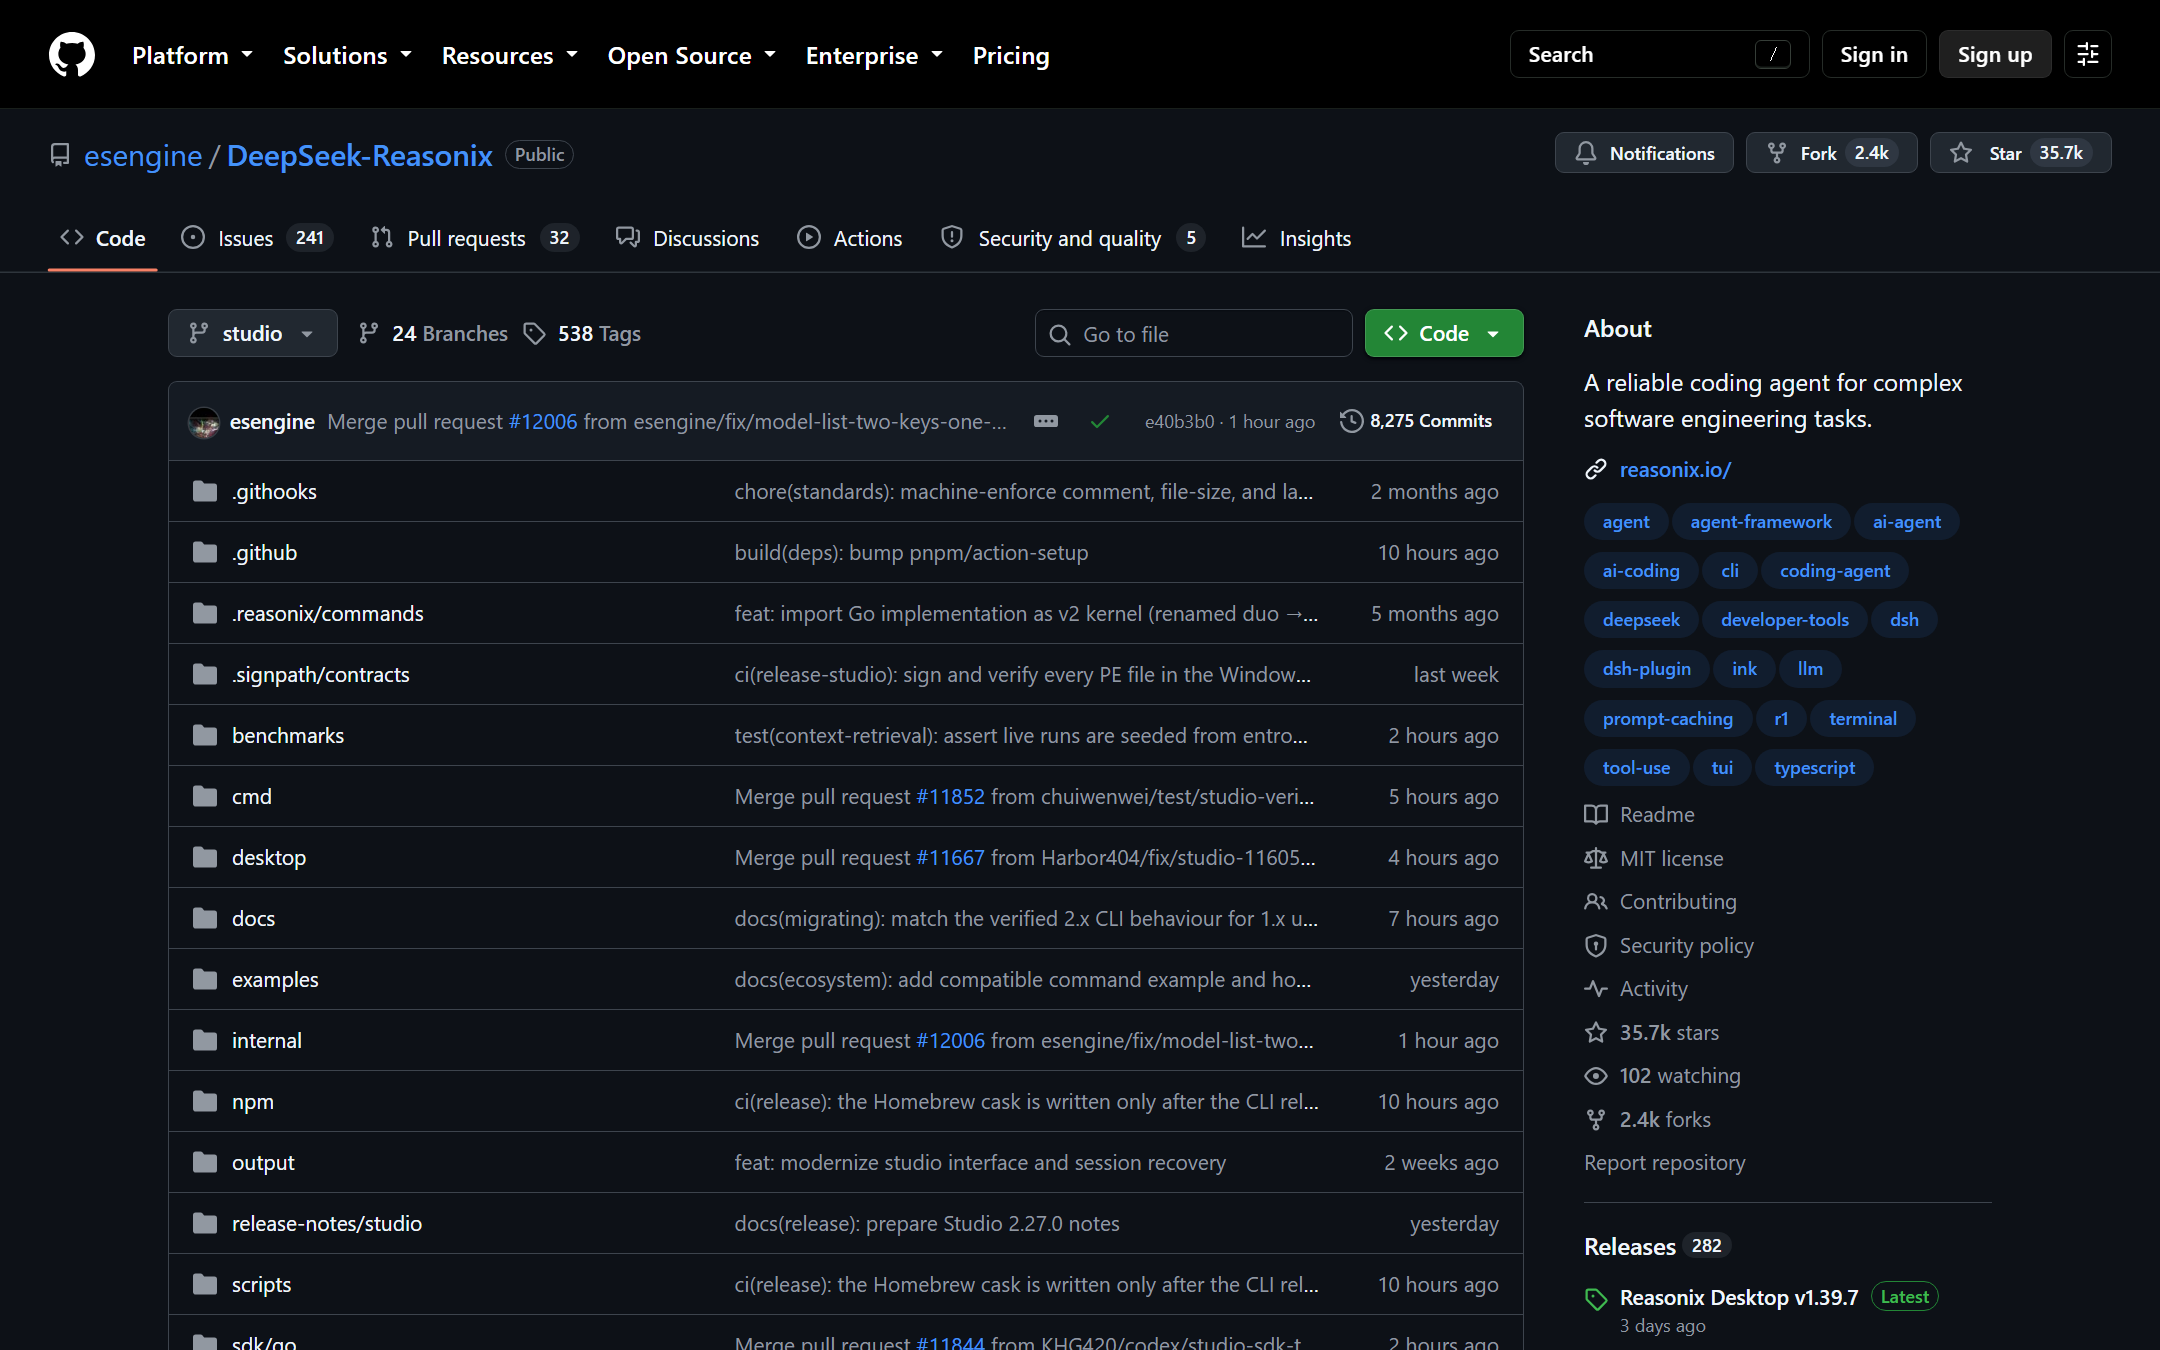The height and width of the screenshot is (1350, 2160).
Task: Click the Sign up button
Action: 1995,54
